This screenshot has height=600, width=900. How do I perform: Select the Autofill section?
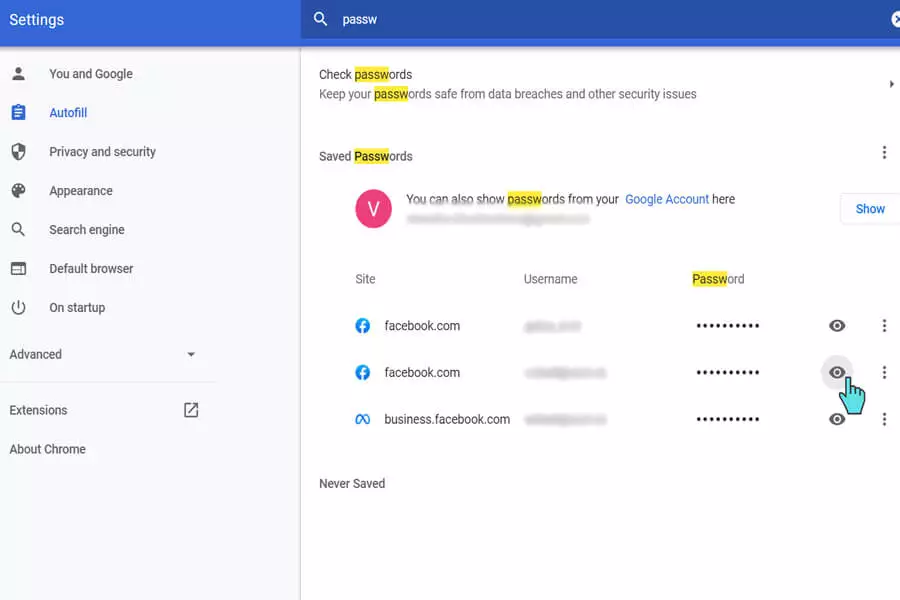click(x=68, y=113)
